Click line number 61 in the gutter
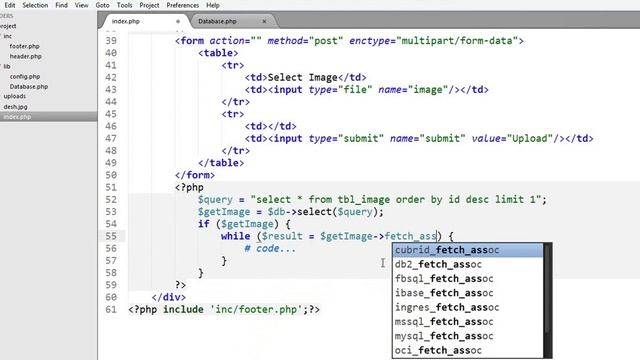The width and height of the screenshot is (640, 360). 111,309
